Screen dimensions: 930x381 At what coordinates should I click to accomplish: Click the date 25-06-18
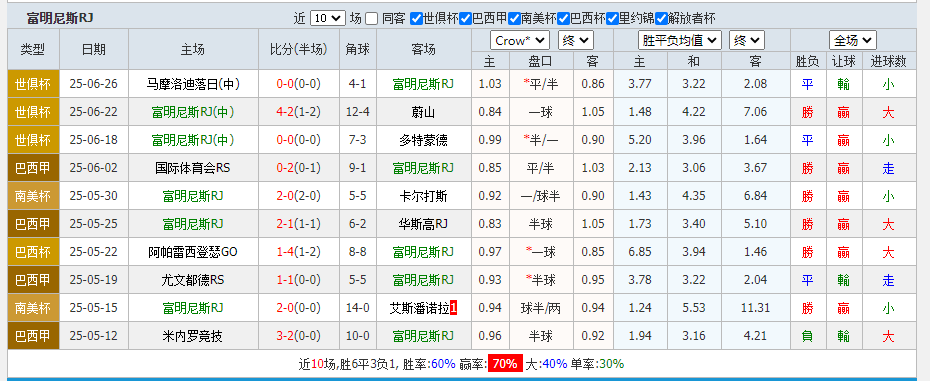[x=94, y=140]
